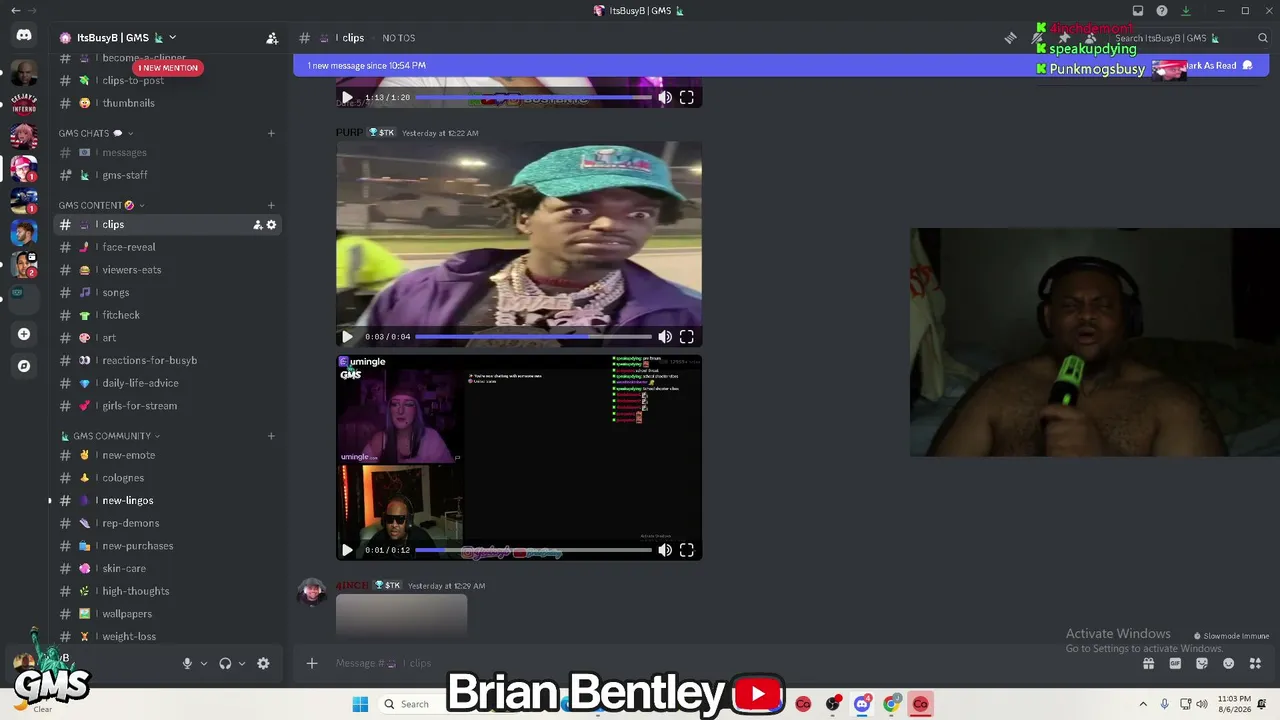Image resolution: width=1280 pixels, height=720 pixels.
Task: Open clips channel settings gear
Action: click(x=271, y=225)
